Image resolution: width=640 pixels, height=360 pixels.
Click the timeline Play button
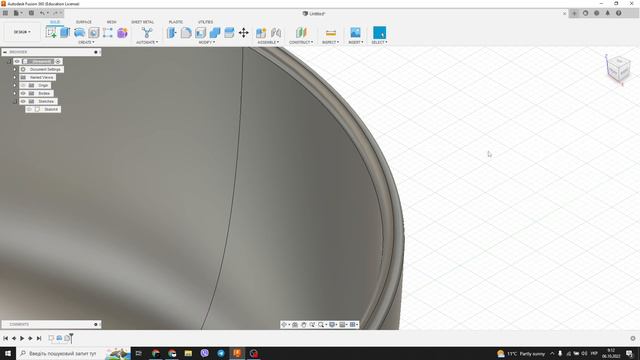(22, 338)
